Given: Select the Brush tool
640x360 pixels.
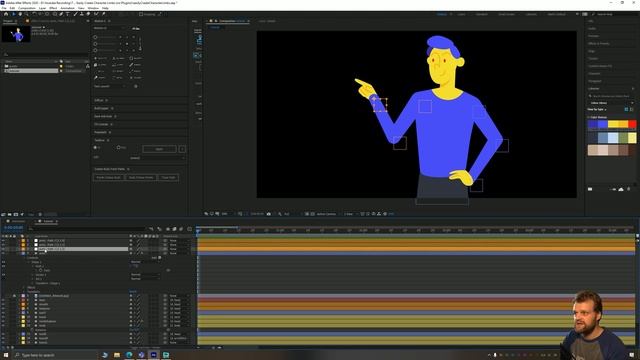Looking at the screenshot, I should [76, 14].
